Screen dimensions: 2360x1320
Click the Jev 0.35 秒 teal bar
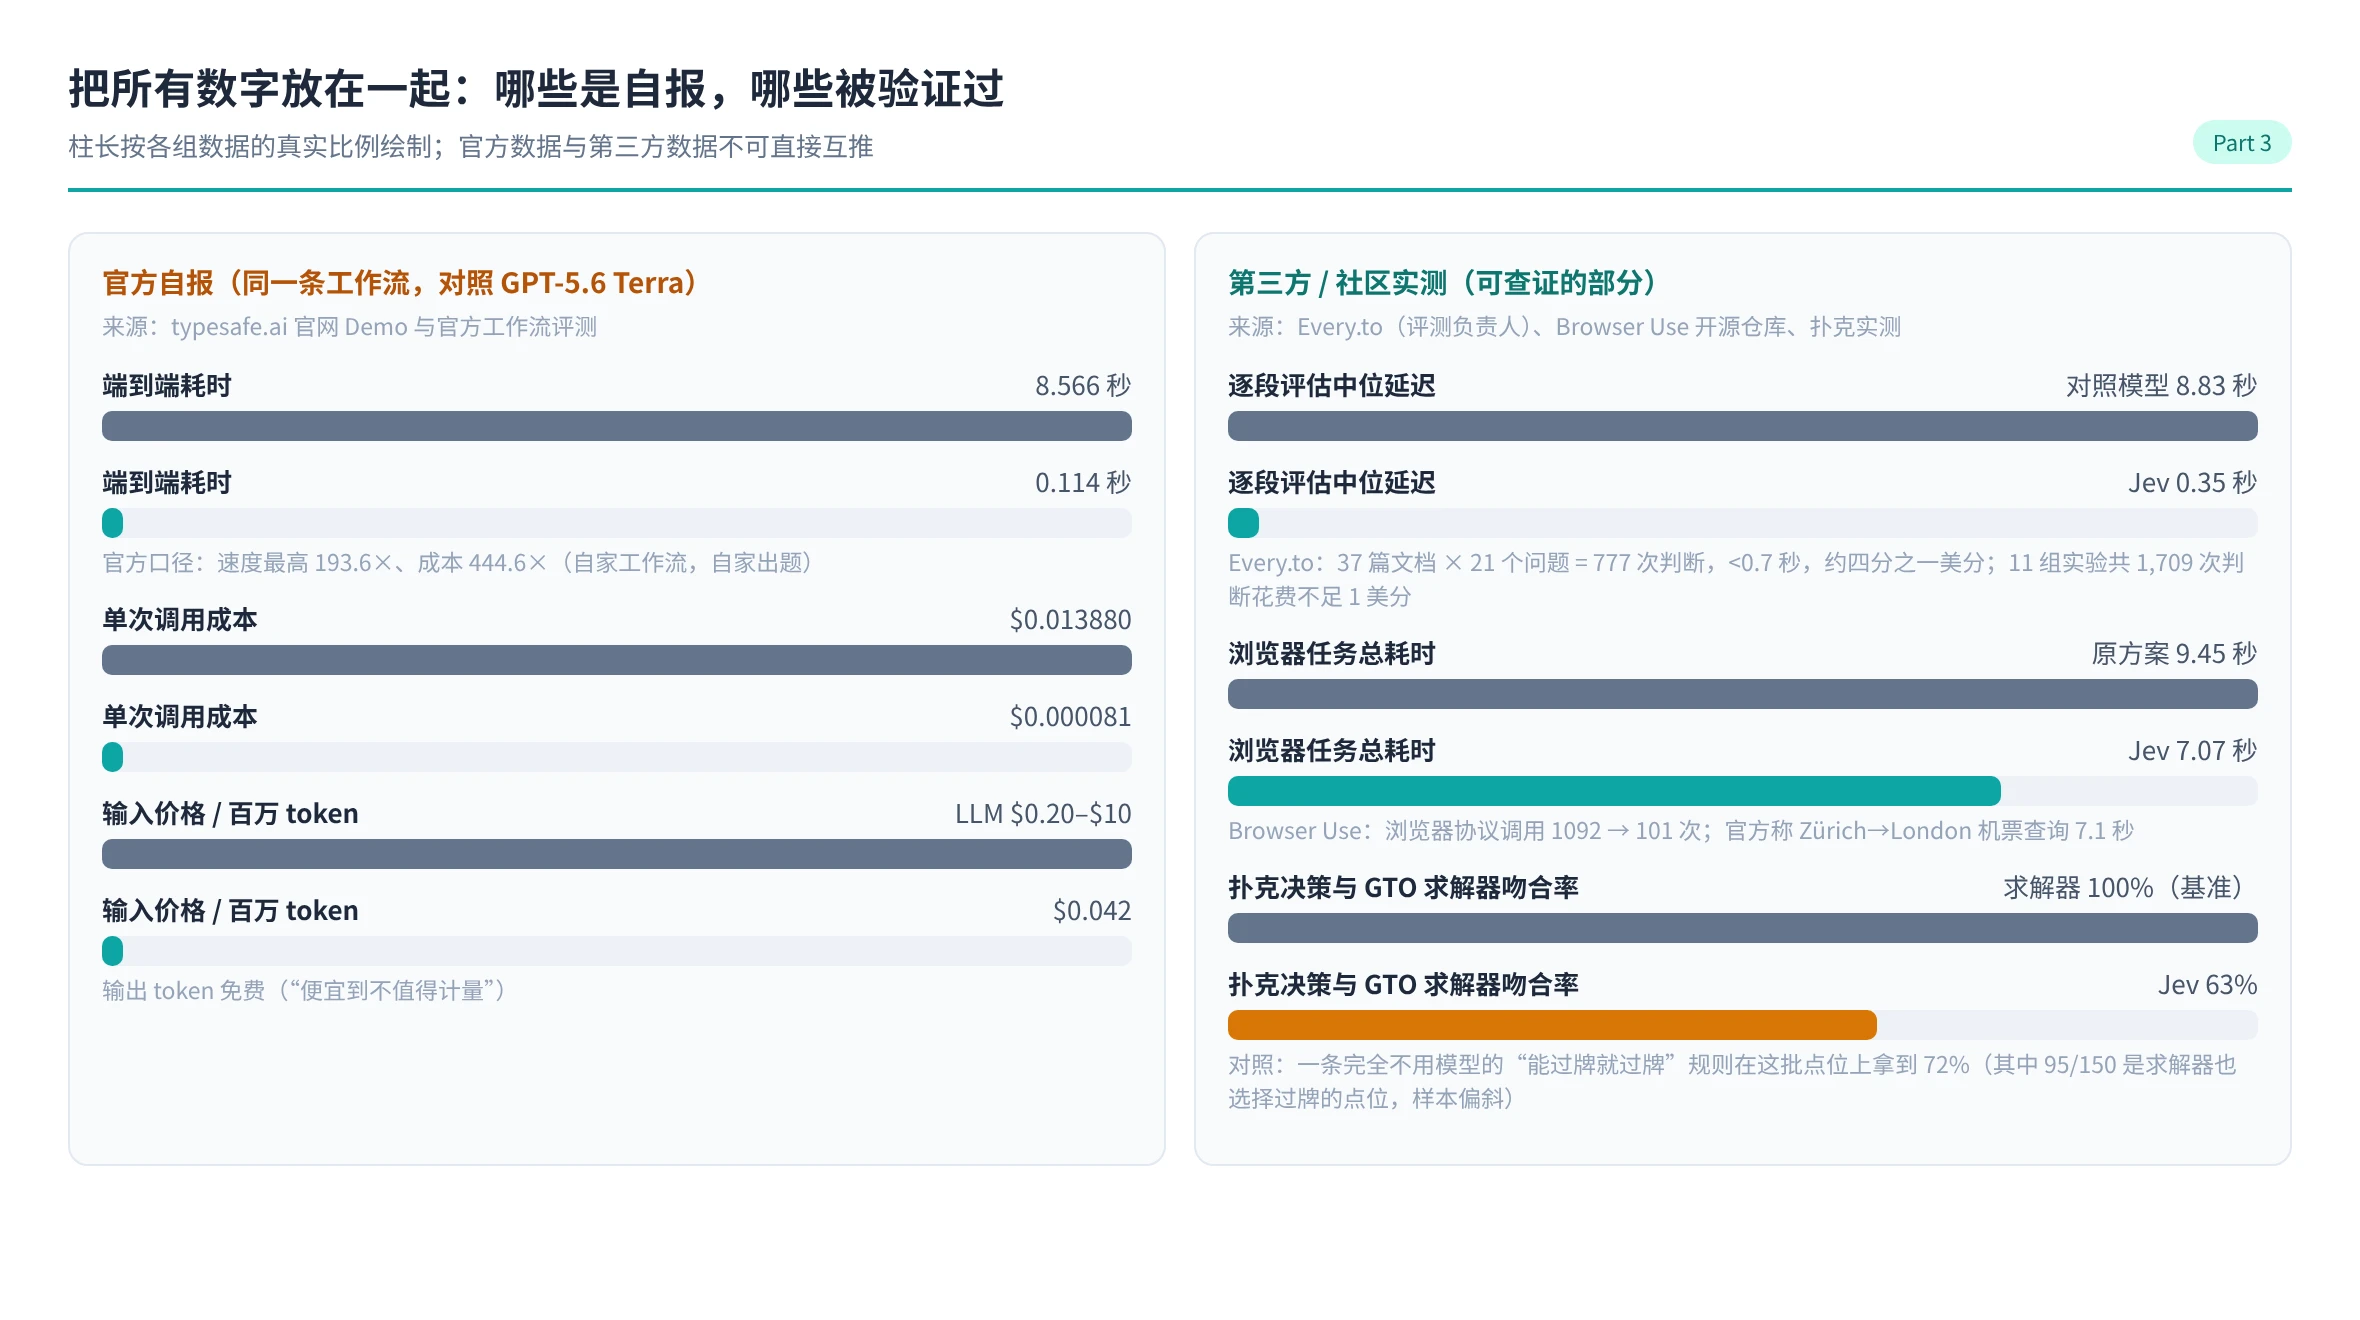[1243, 523]
